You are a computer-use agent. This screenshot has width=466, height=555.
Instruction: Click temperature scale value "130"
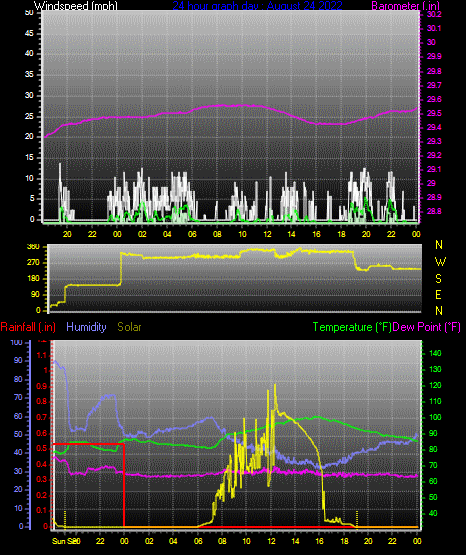[x=435, y=369]
